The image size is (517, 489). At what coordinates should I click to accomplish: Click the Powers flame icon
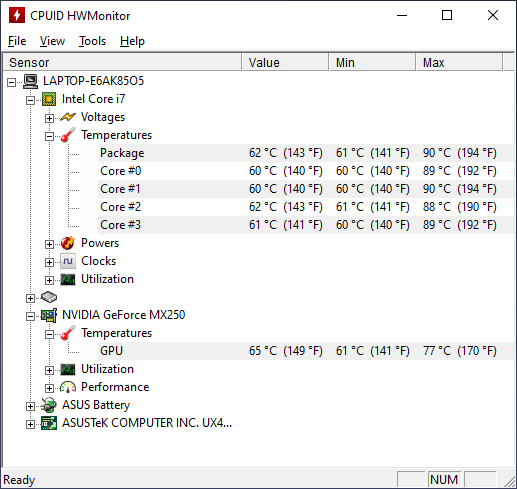68,243
